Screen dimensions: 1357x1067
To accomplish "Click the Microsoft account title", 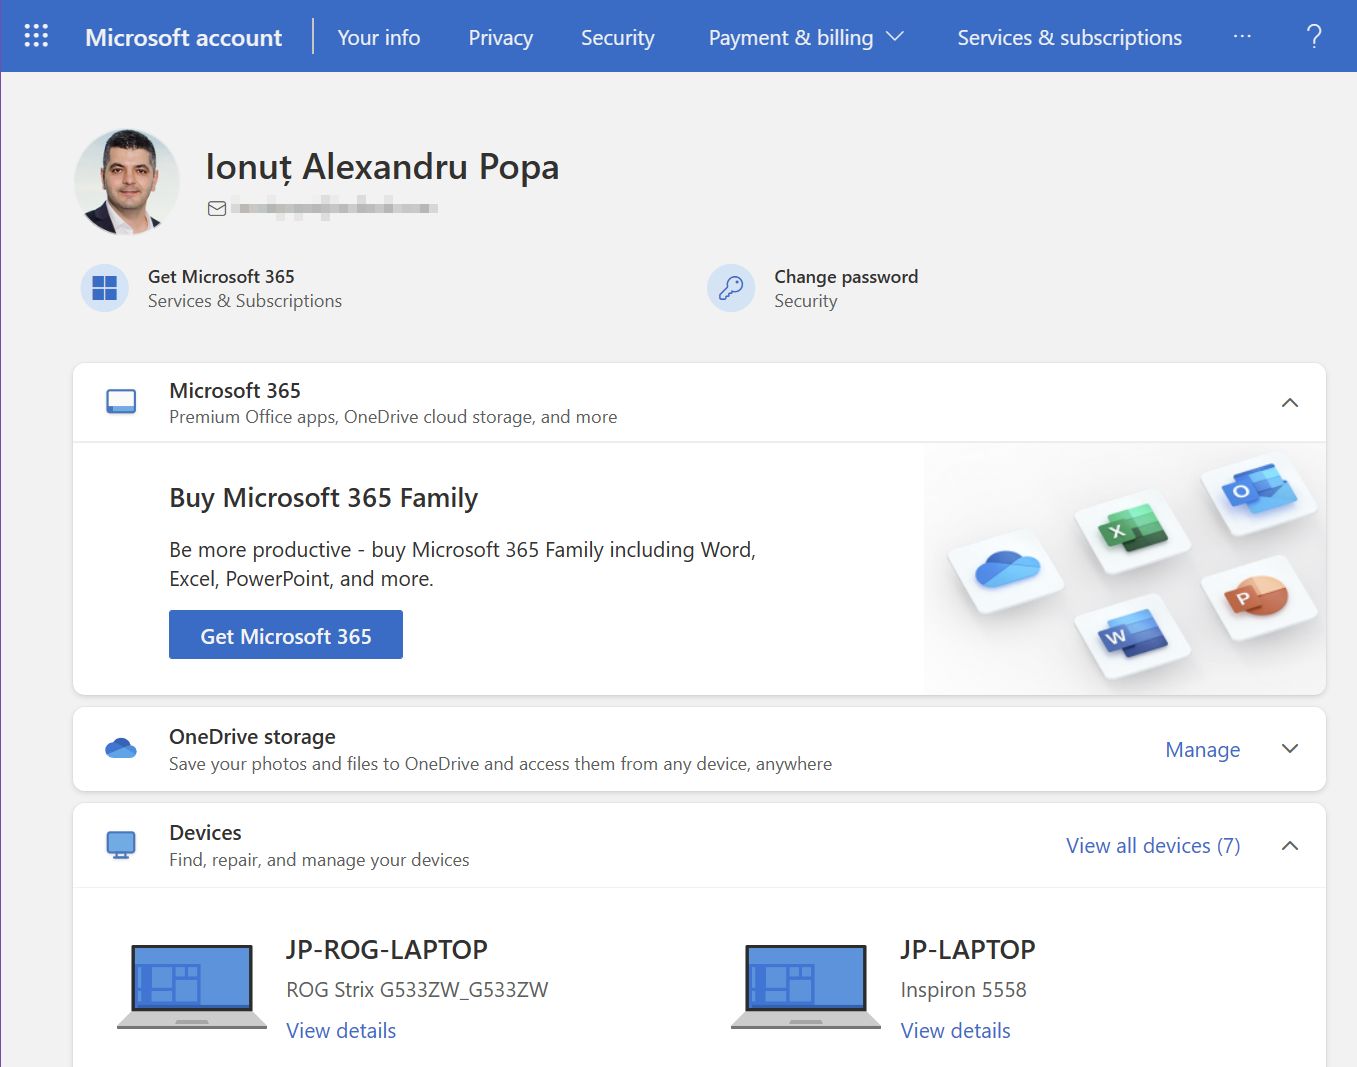I will pos(184,37).
